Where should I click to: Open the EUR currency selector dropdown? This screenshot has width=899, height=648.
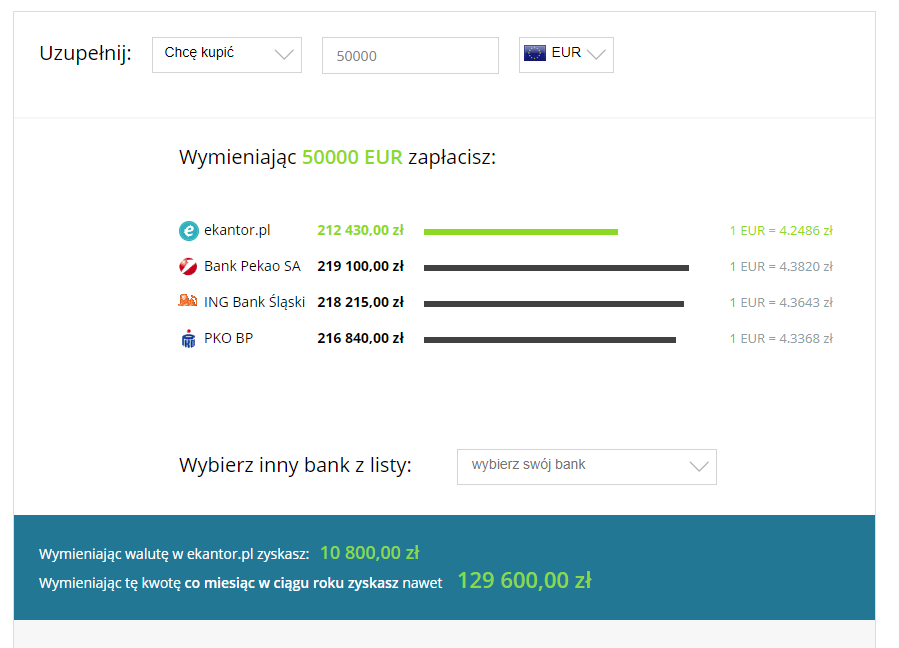click(x=566, y=55)
